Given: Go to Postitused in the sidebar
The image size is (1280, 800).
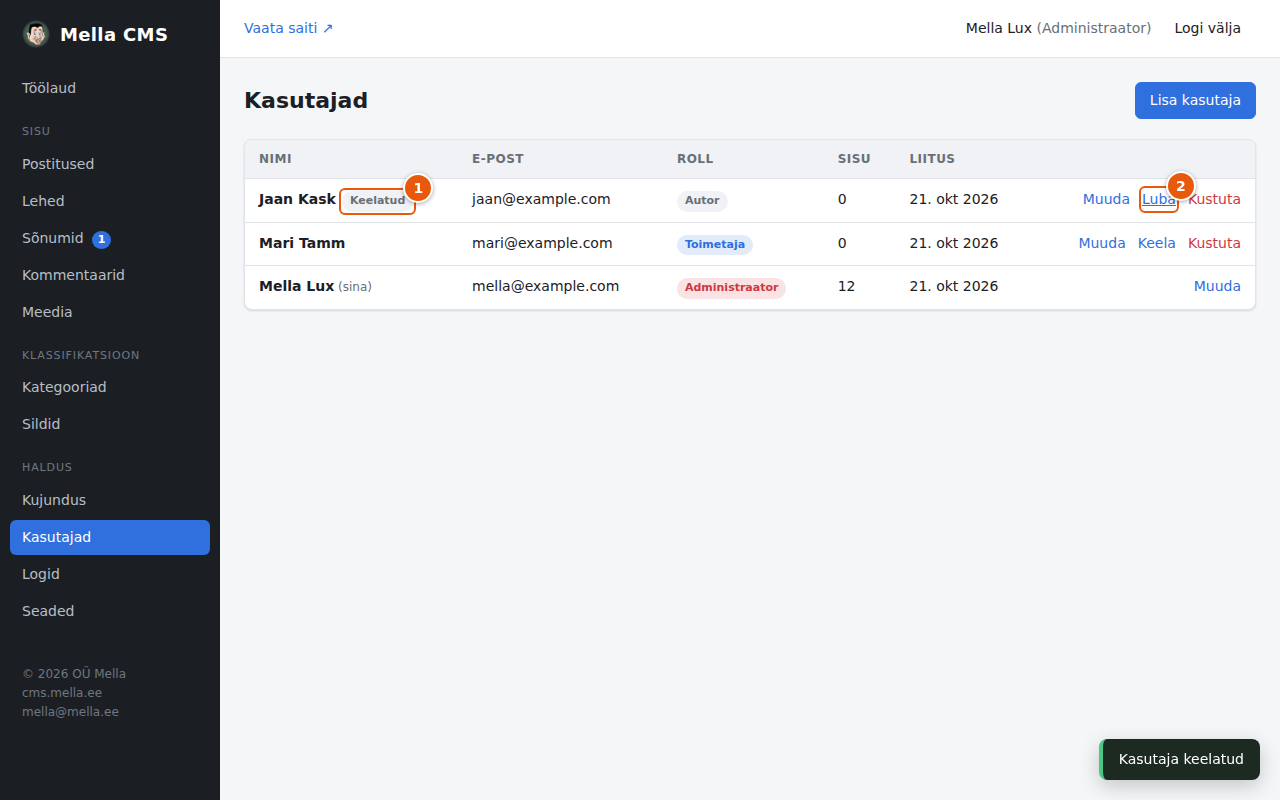Looking at the screenshot, I should 110,164.
